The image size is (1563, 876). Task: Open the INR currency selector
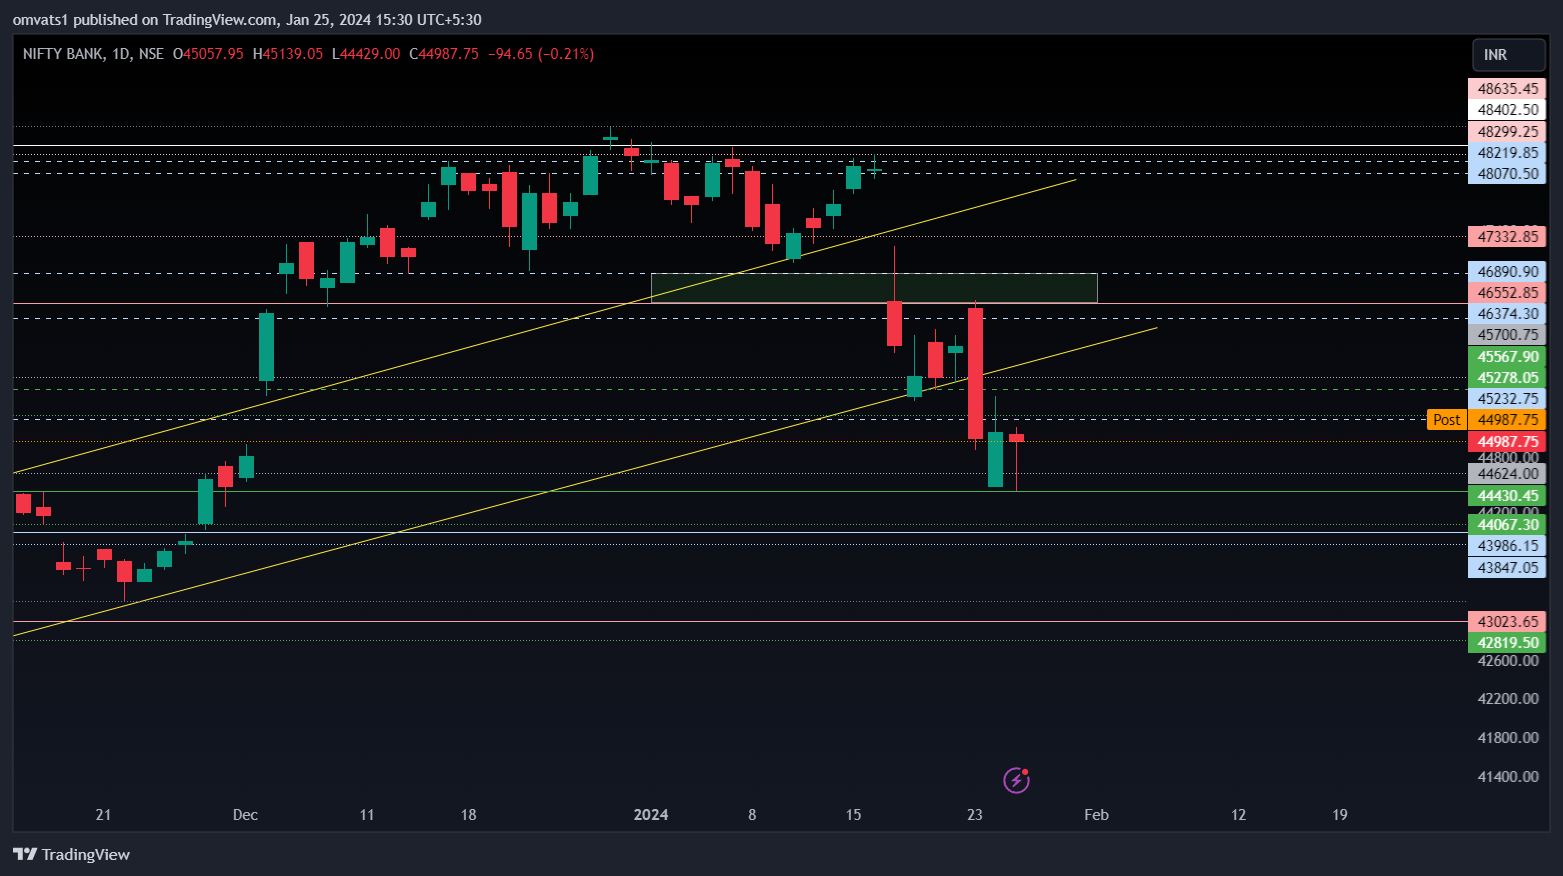point(1508,55)
